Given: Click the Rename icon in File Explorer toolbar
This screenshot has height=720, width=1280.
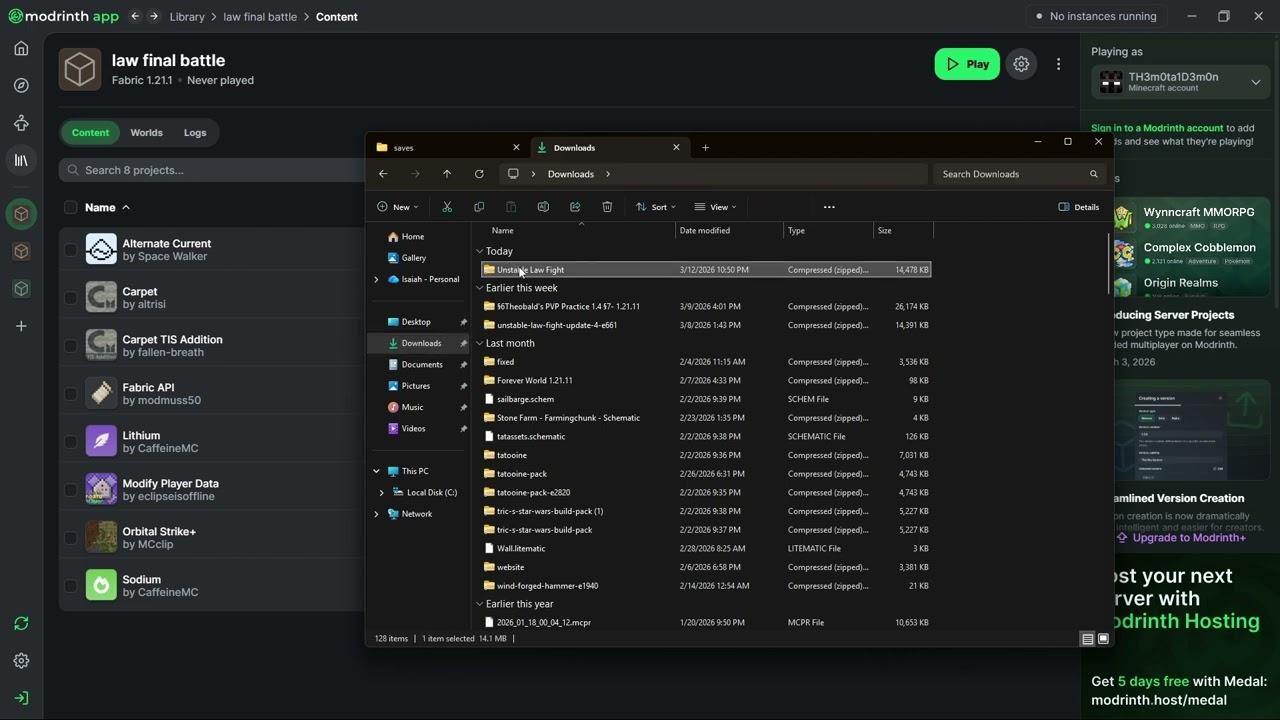Looking at the screenshot, I should [x=543, y=207].
